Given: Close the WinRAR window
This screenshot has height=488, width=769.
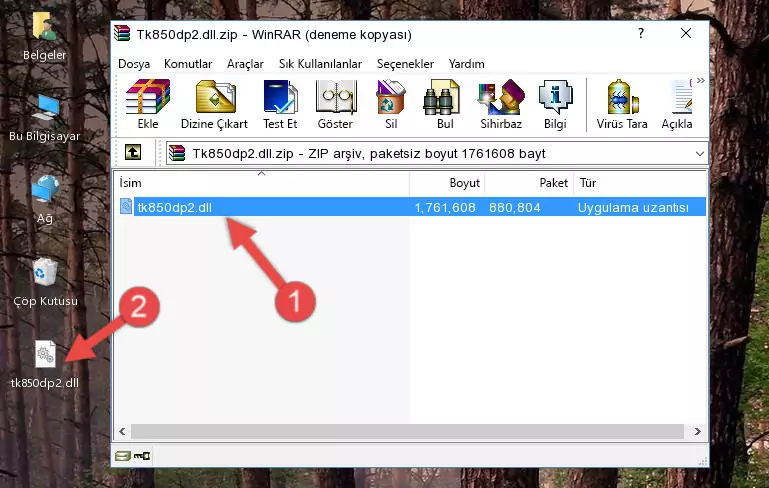Looking at the screenshot, I should point(686,33).
